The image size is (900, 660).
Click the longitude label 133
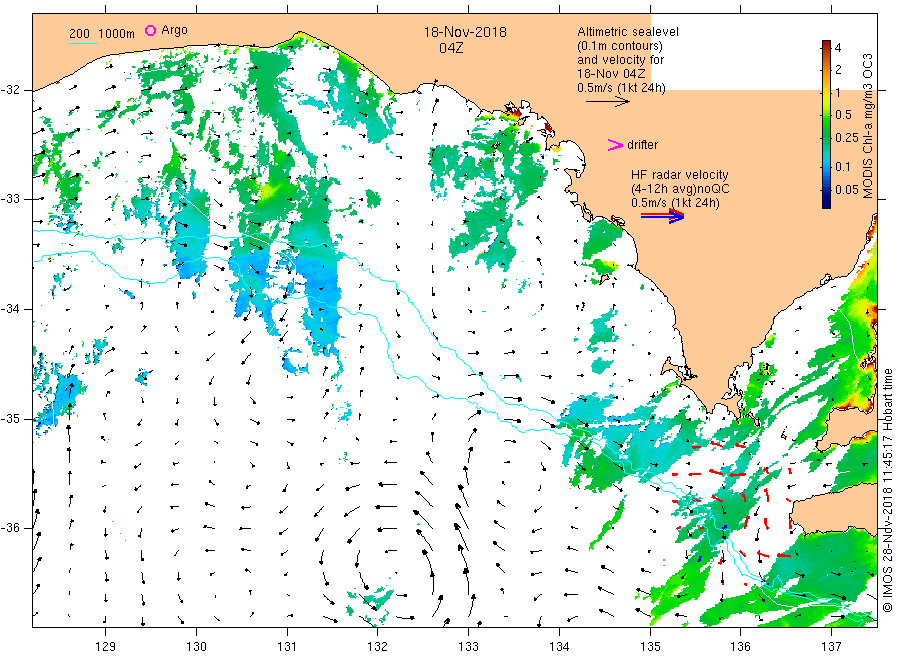pyautogui.click(x=468, y=647)
